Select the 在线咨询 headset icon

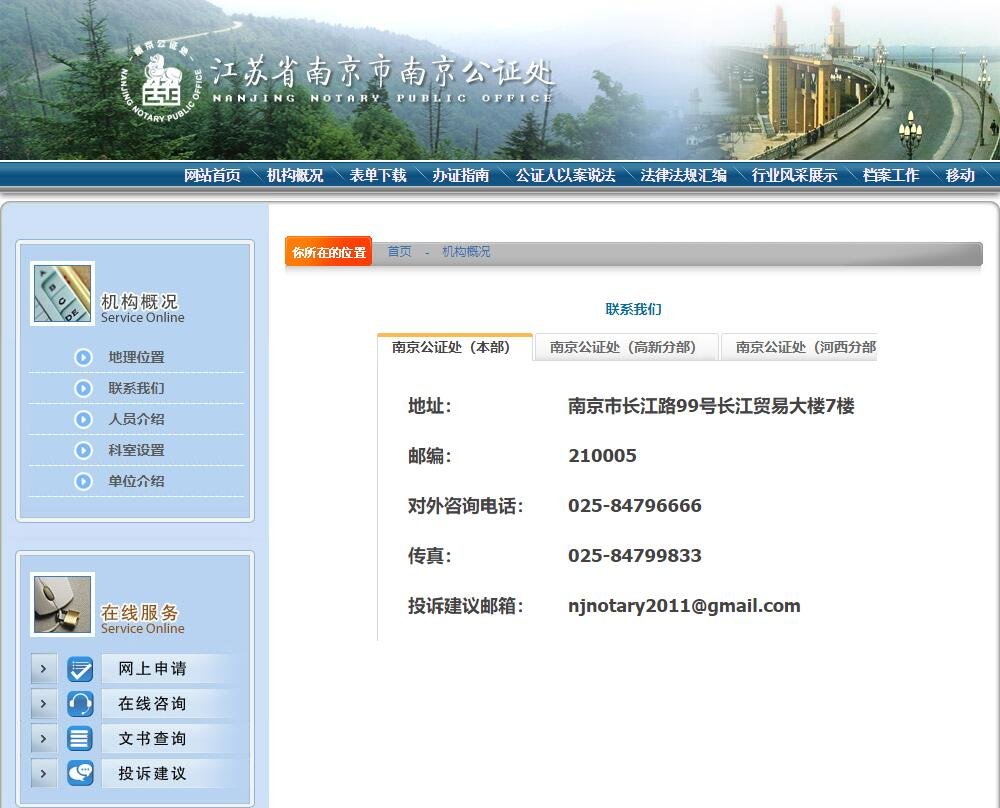pyautogui.click(x=79, y=703)
